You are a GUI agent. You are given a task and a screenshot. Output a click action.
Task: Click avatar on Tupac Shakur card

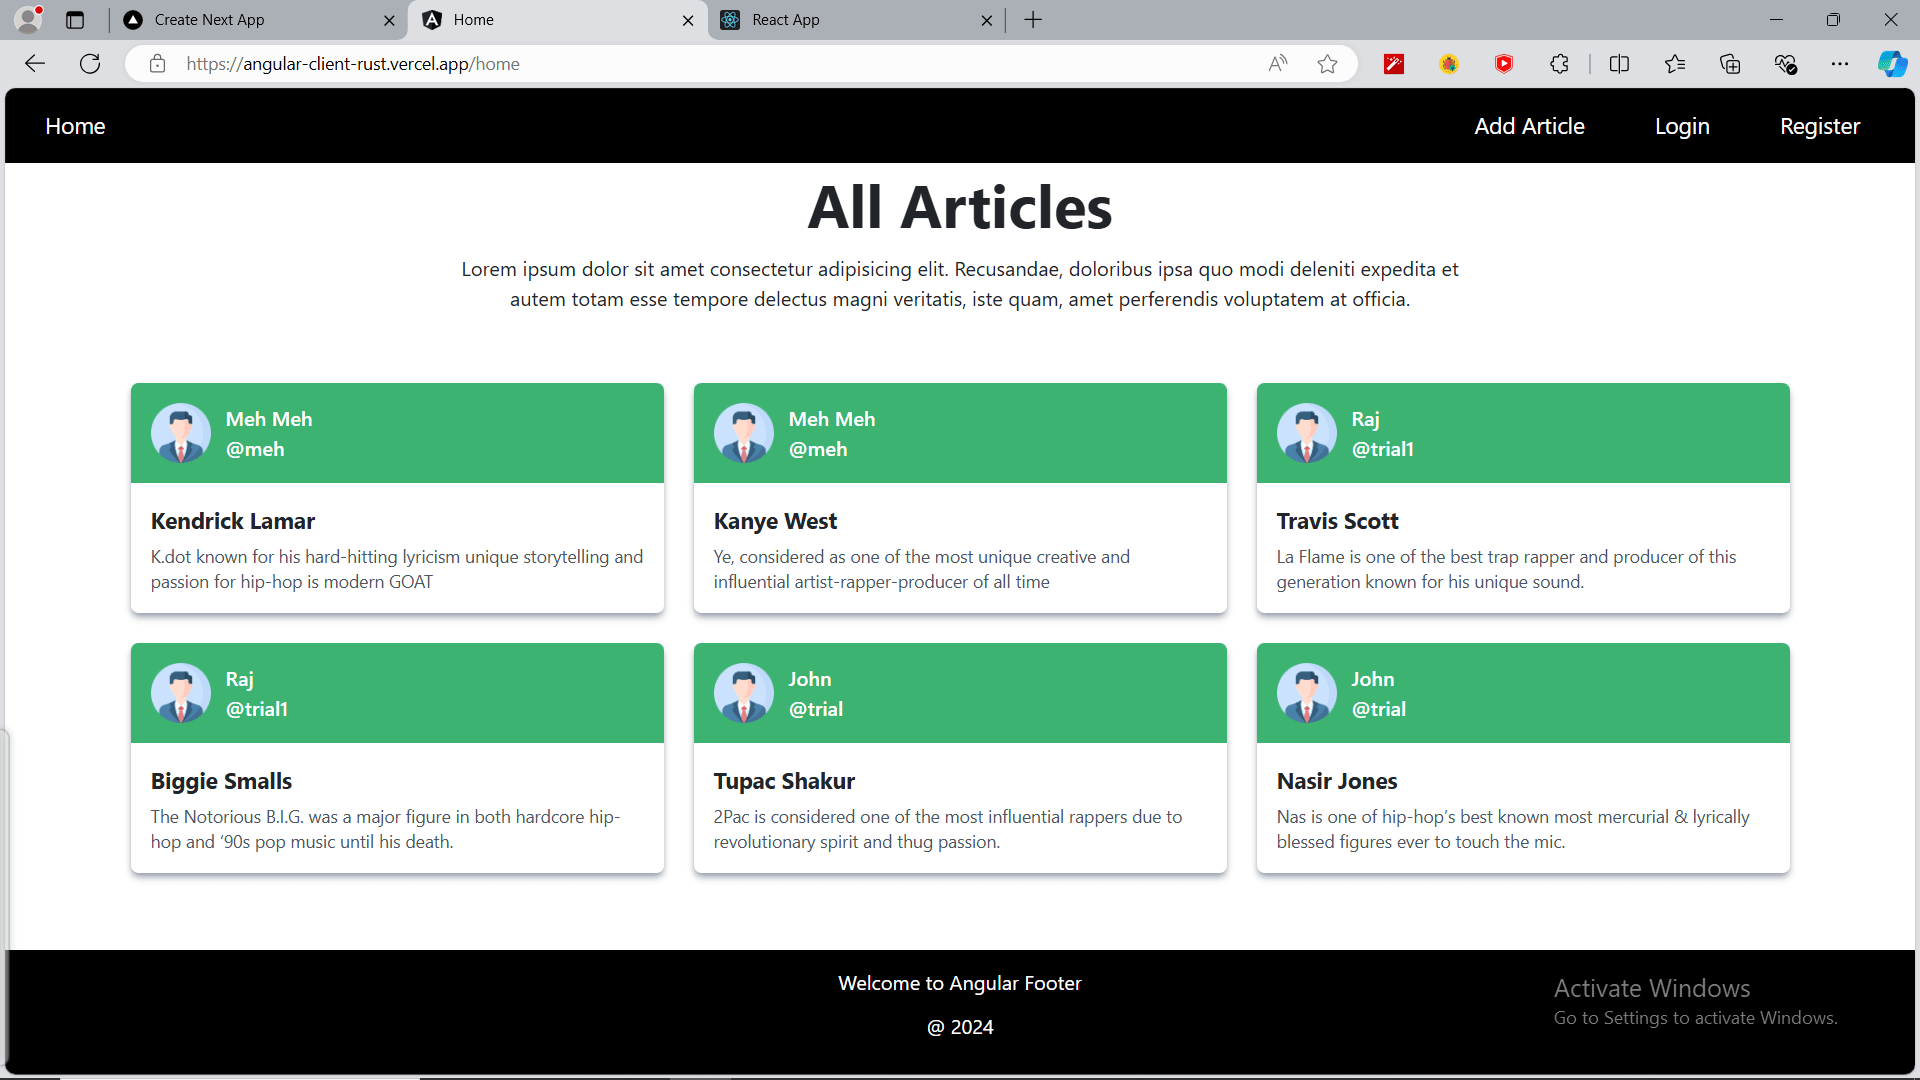point(744,693)
